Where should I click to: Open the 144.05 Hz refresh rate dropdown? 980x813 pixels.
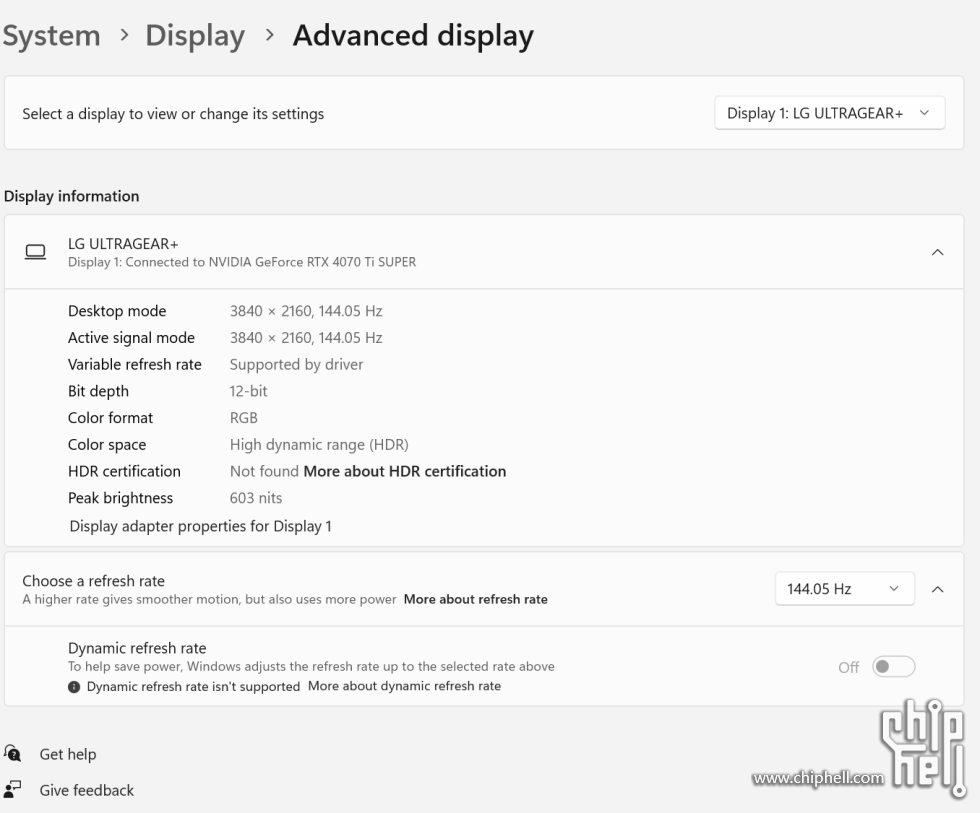coord(844,589)
